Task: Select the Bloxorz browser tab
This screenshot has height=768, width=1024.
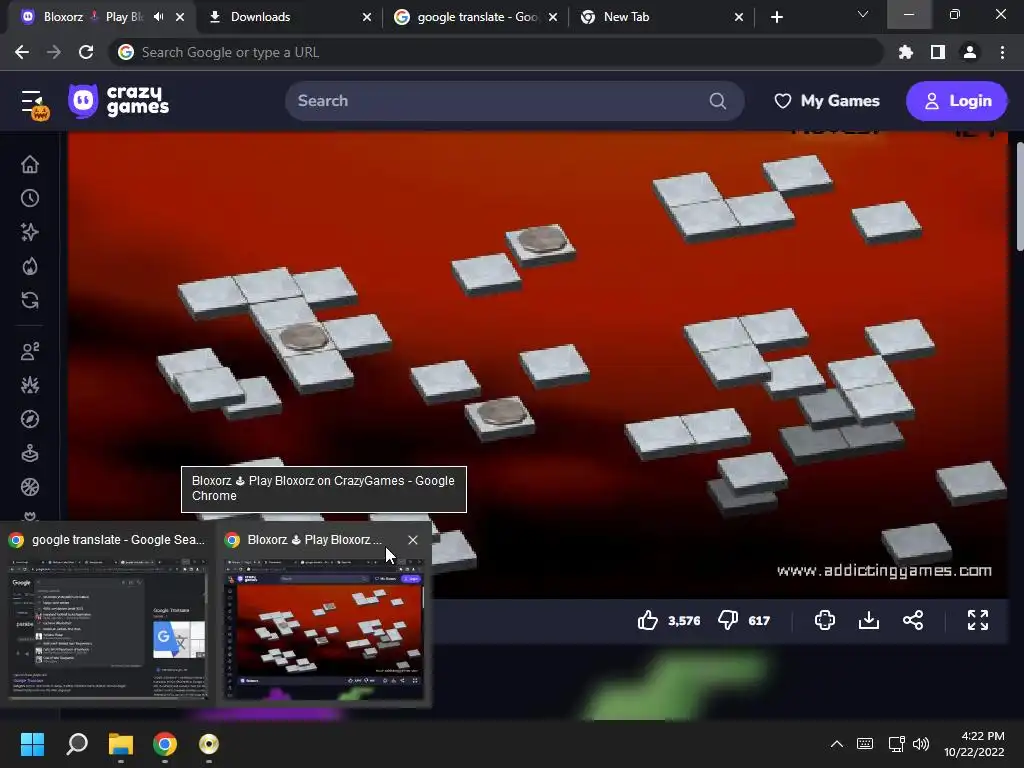Action: (91, 17)
